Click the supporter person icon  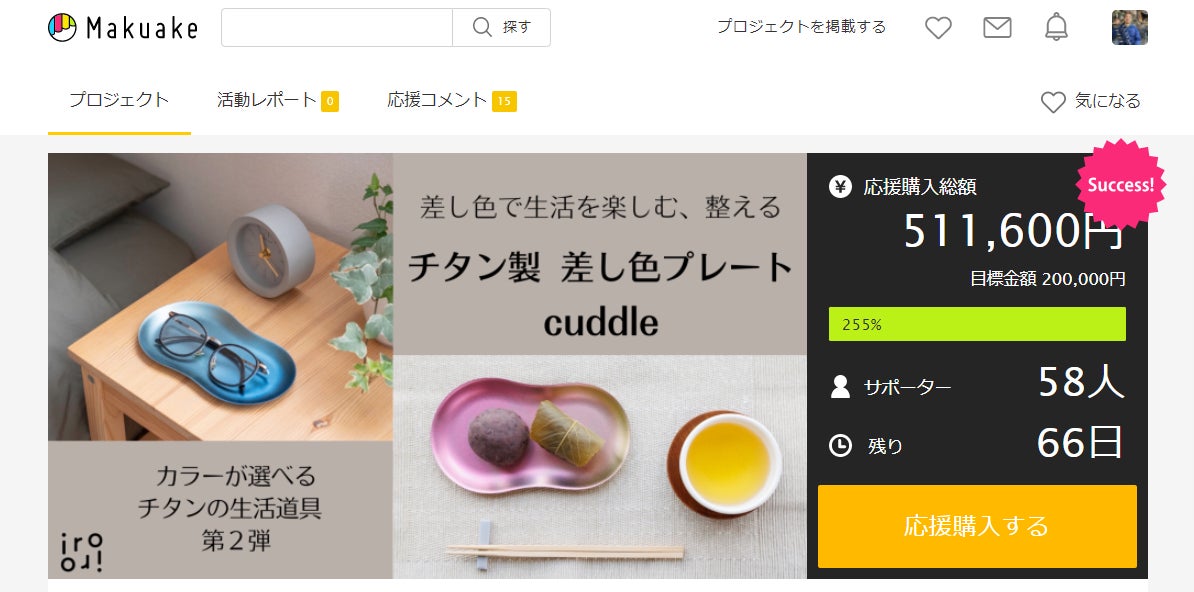[840, 387]
